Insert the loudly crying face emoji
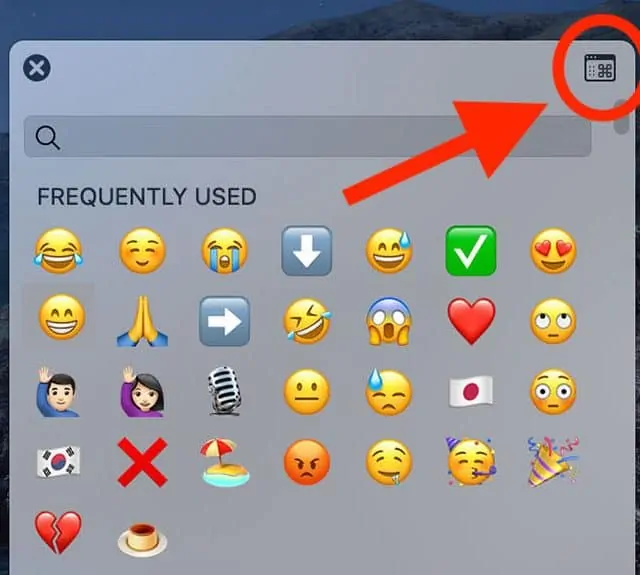The image size is (640, 575). pyautogui.click(x=224, y=251)
